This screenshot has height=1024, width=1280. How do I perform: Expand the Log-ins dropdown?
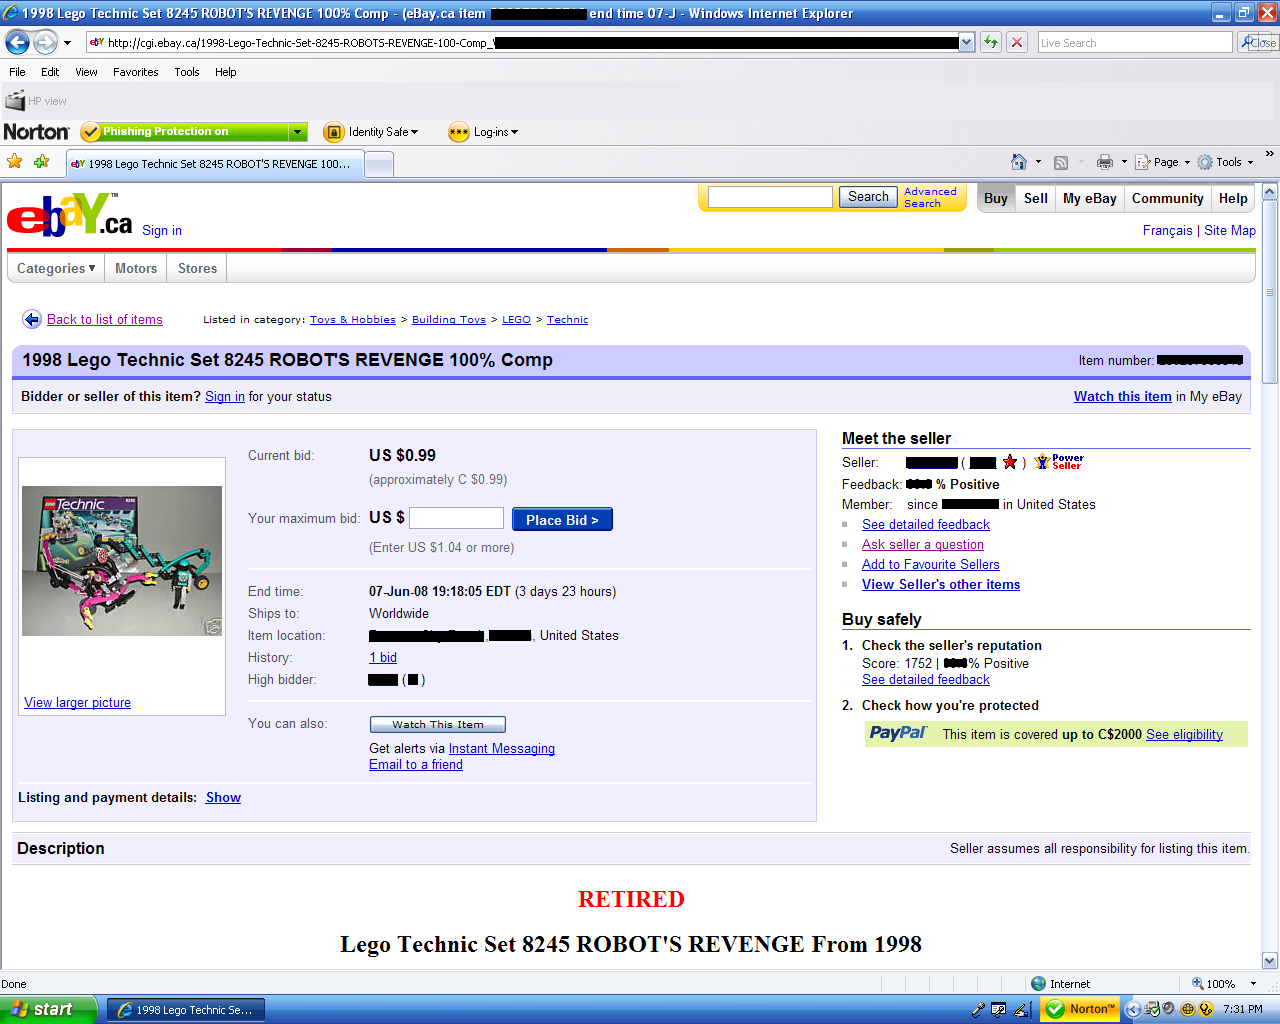pyautogui.click(x=514, y=132)
